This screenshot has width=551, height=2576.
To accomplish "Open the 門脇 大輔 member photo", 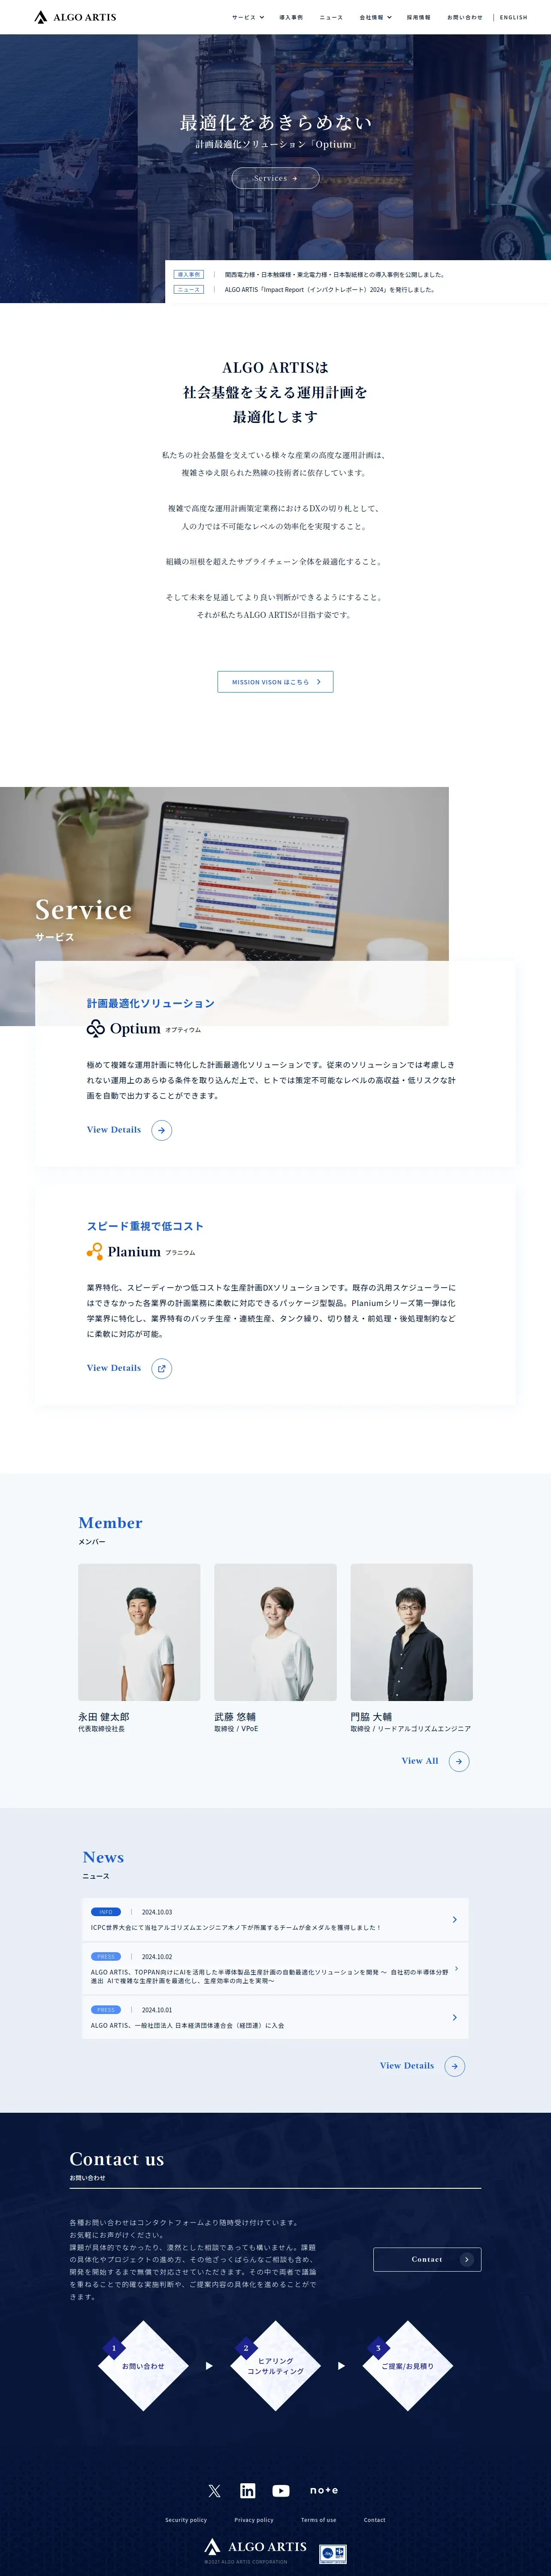I will pyautogui.click(x=411, y=1632).
